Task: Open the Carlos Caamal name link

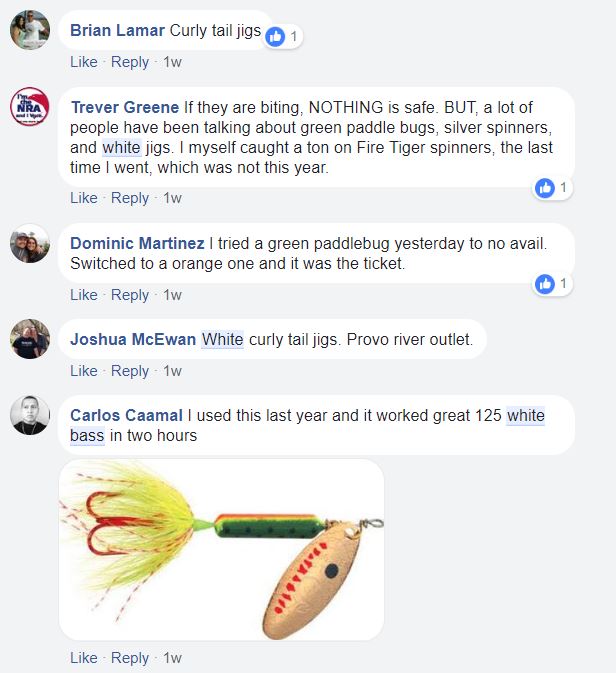Action: click(x=126, y=415)
